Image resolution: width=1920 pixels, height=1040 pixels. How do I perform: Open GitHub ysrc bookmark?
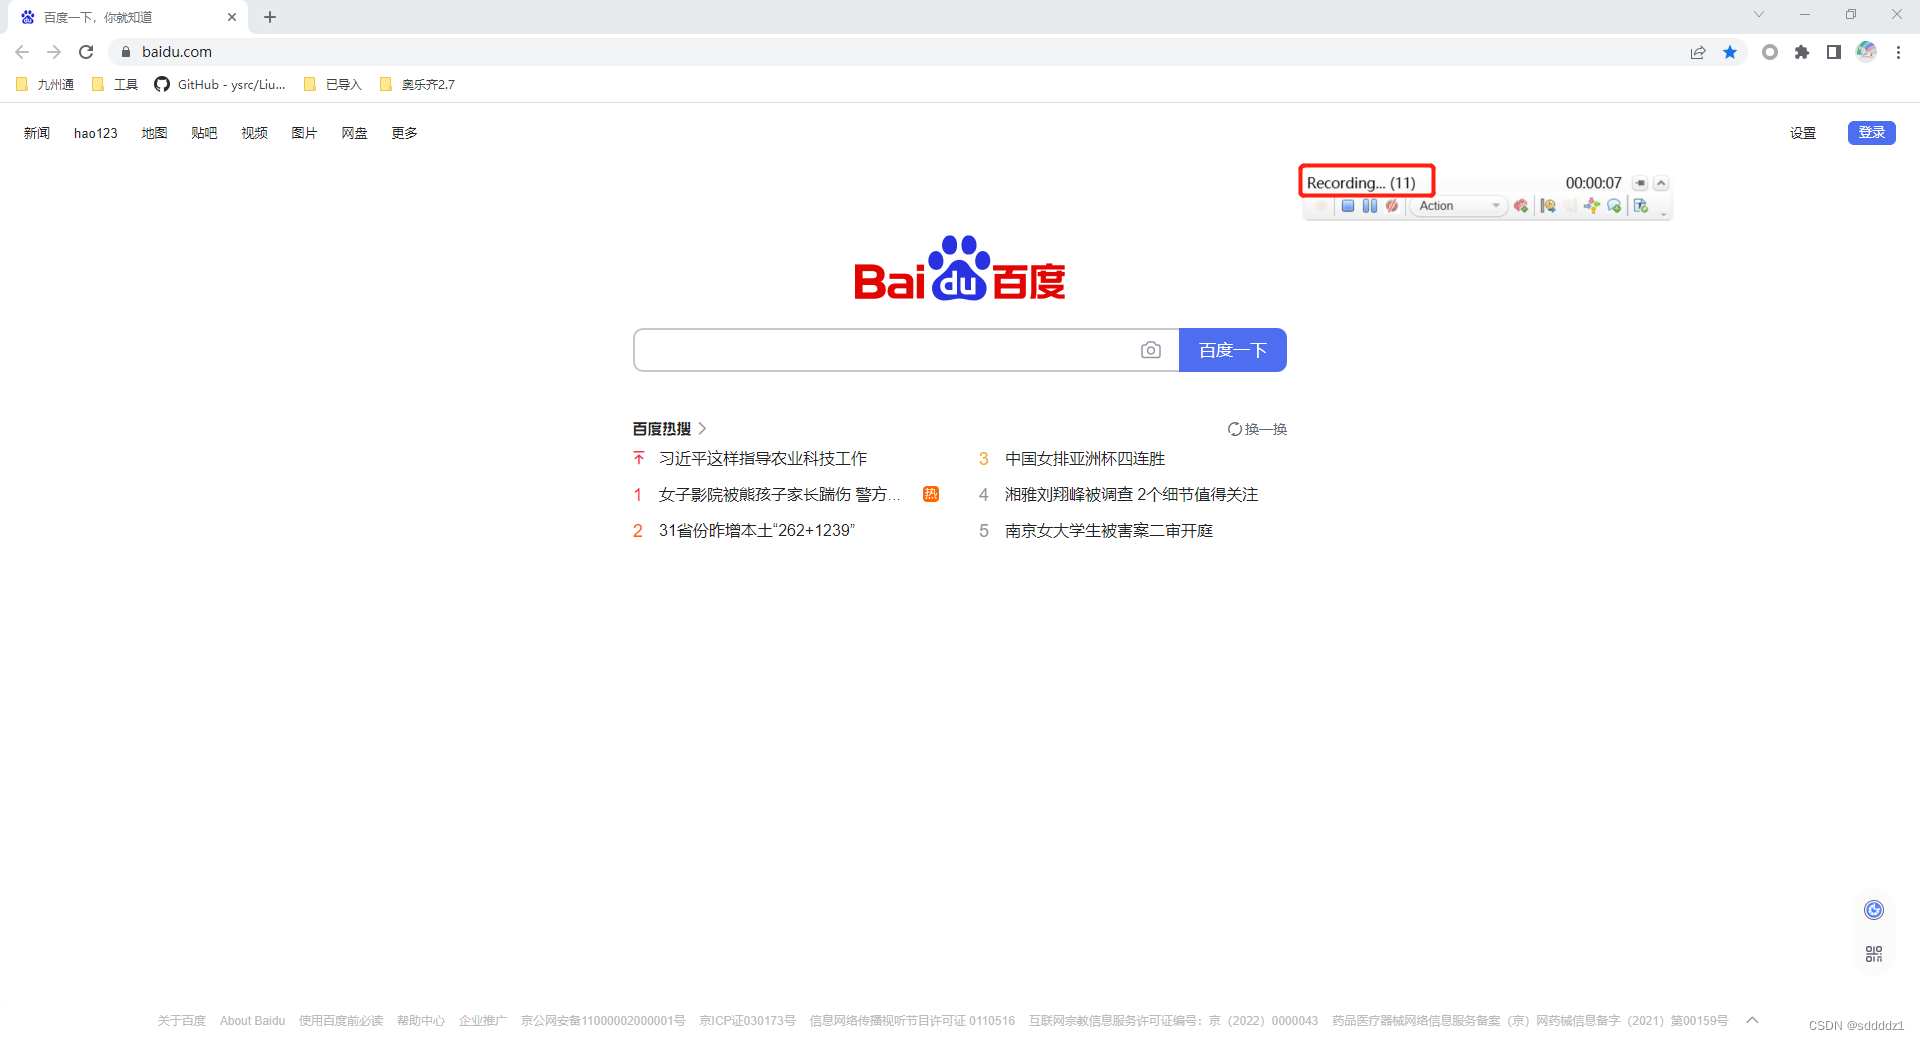220,85
